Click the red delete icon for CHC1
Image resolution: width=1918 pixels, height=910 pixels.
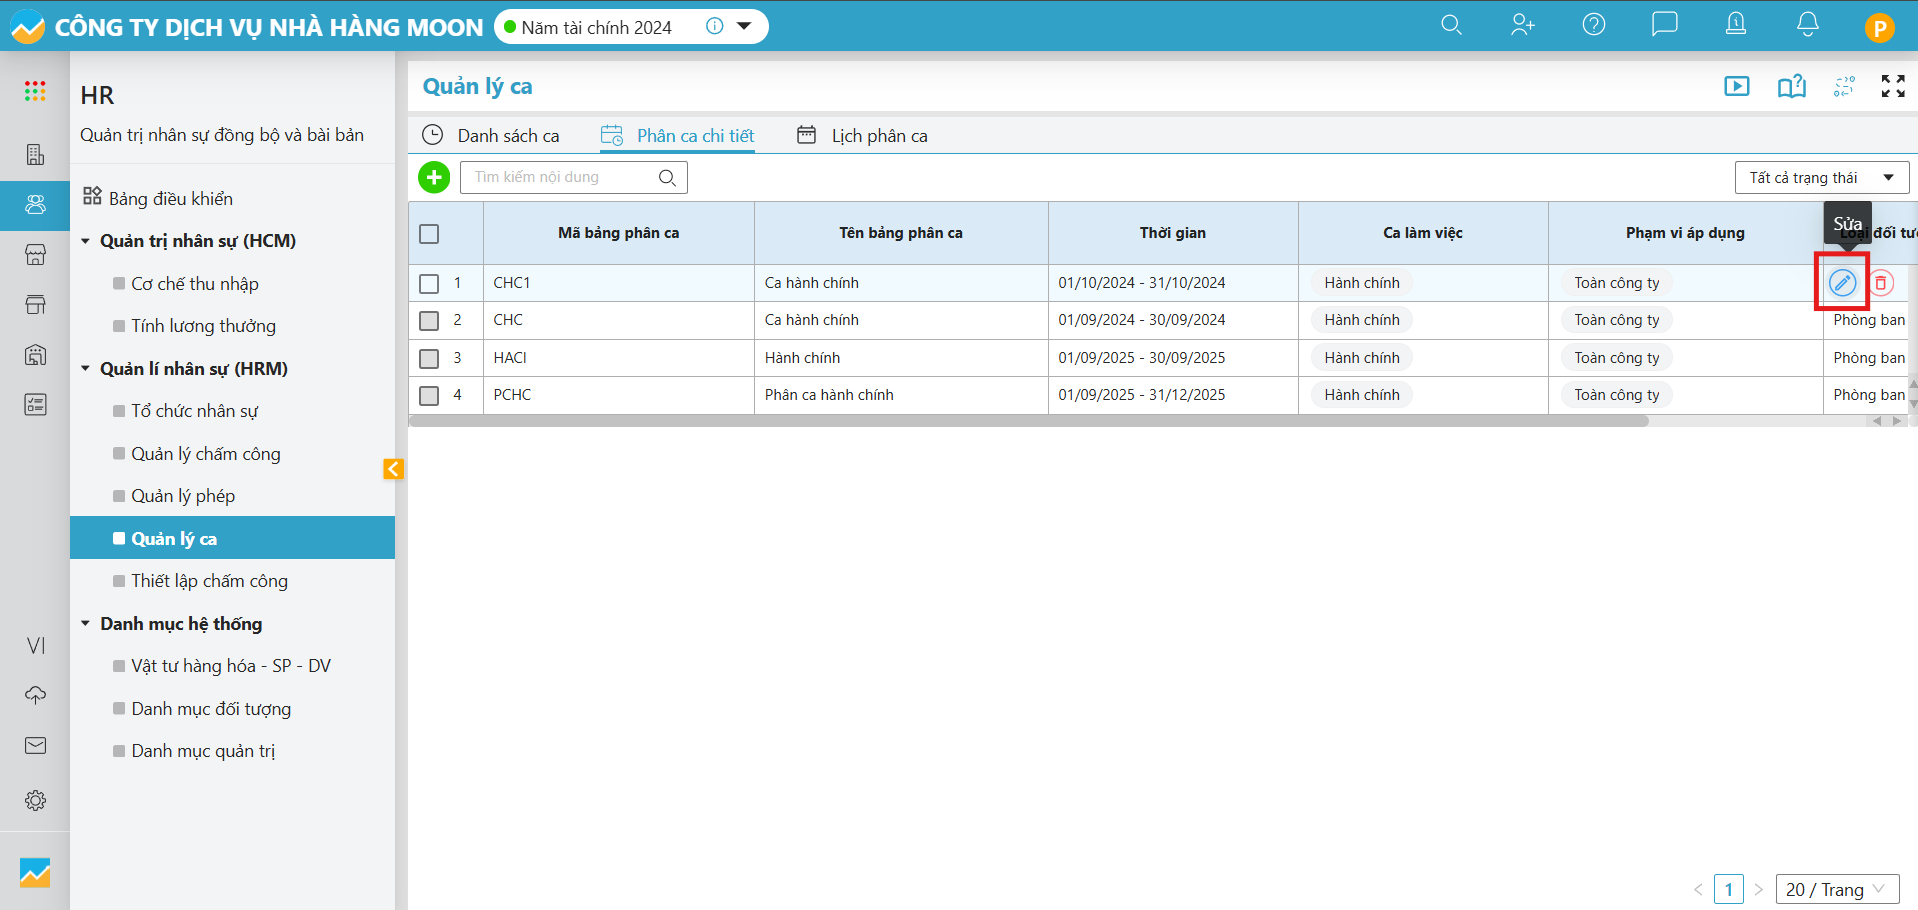(x=1880, y=283)
